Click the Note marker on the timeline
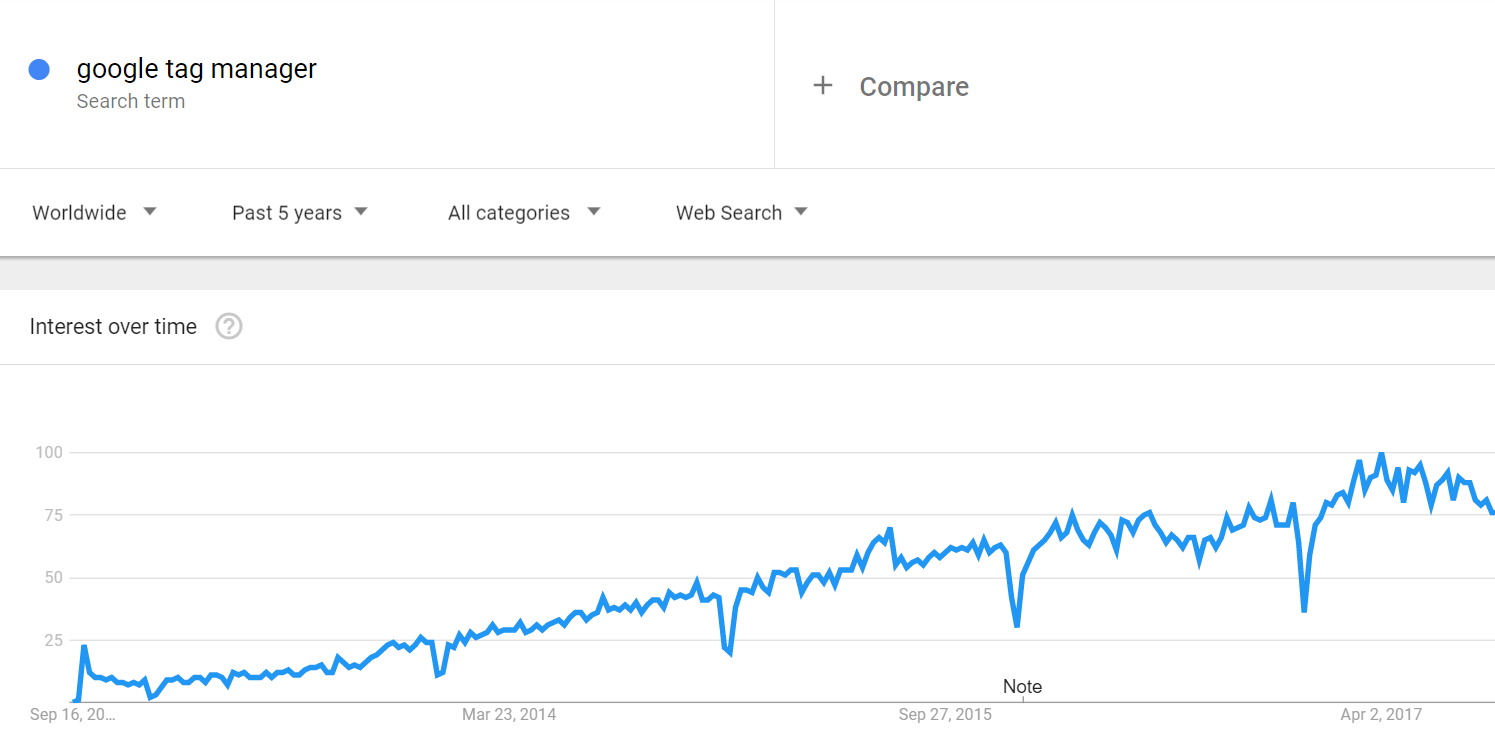The width and height of the screenshot is (1495, 738). [1022, 687]
